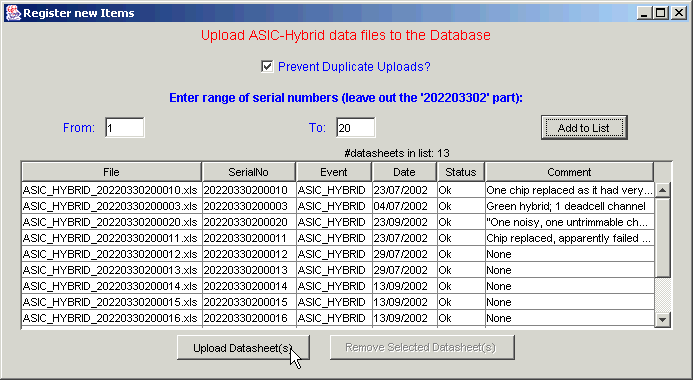This screenshot has width=693, height=380.
Task: Minimize the Register new Items window
Action: 644,13
